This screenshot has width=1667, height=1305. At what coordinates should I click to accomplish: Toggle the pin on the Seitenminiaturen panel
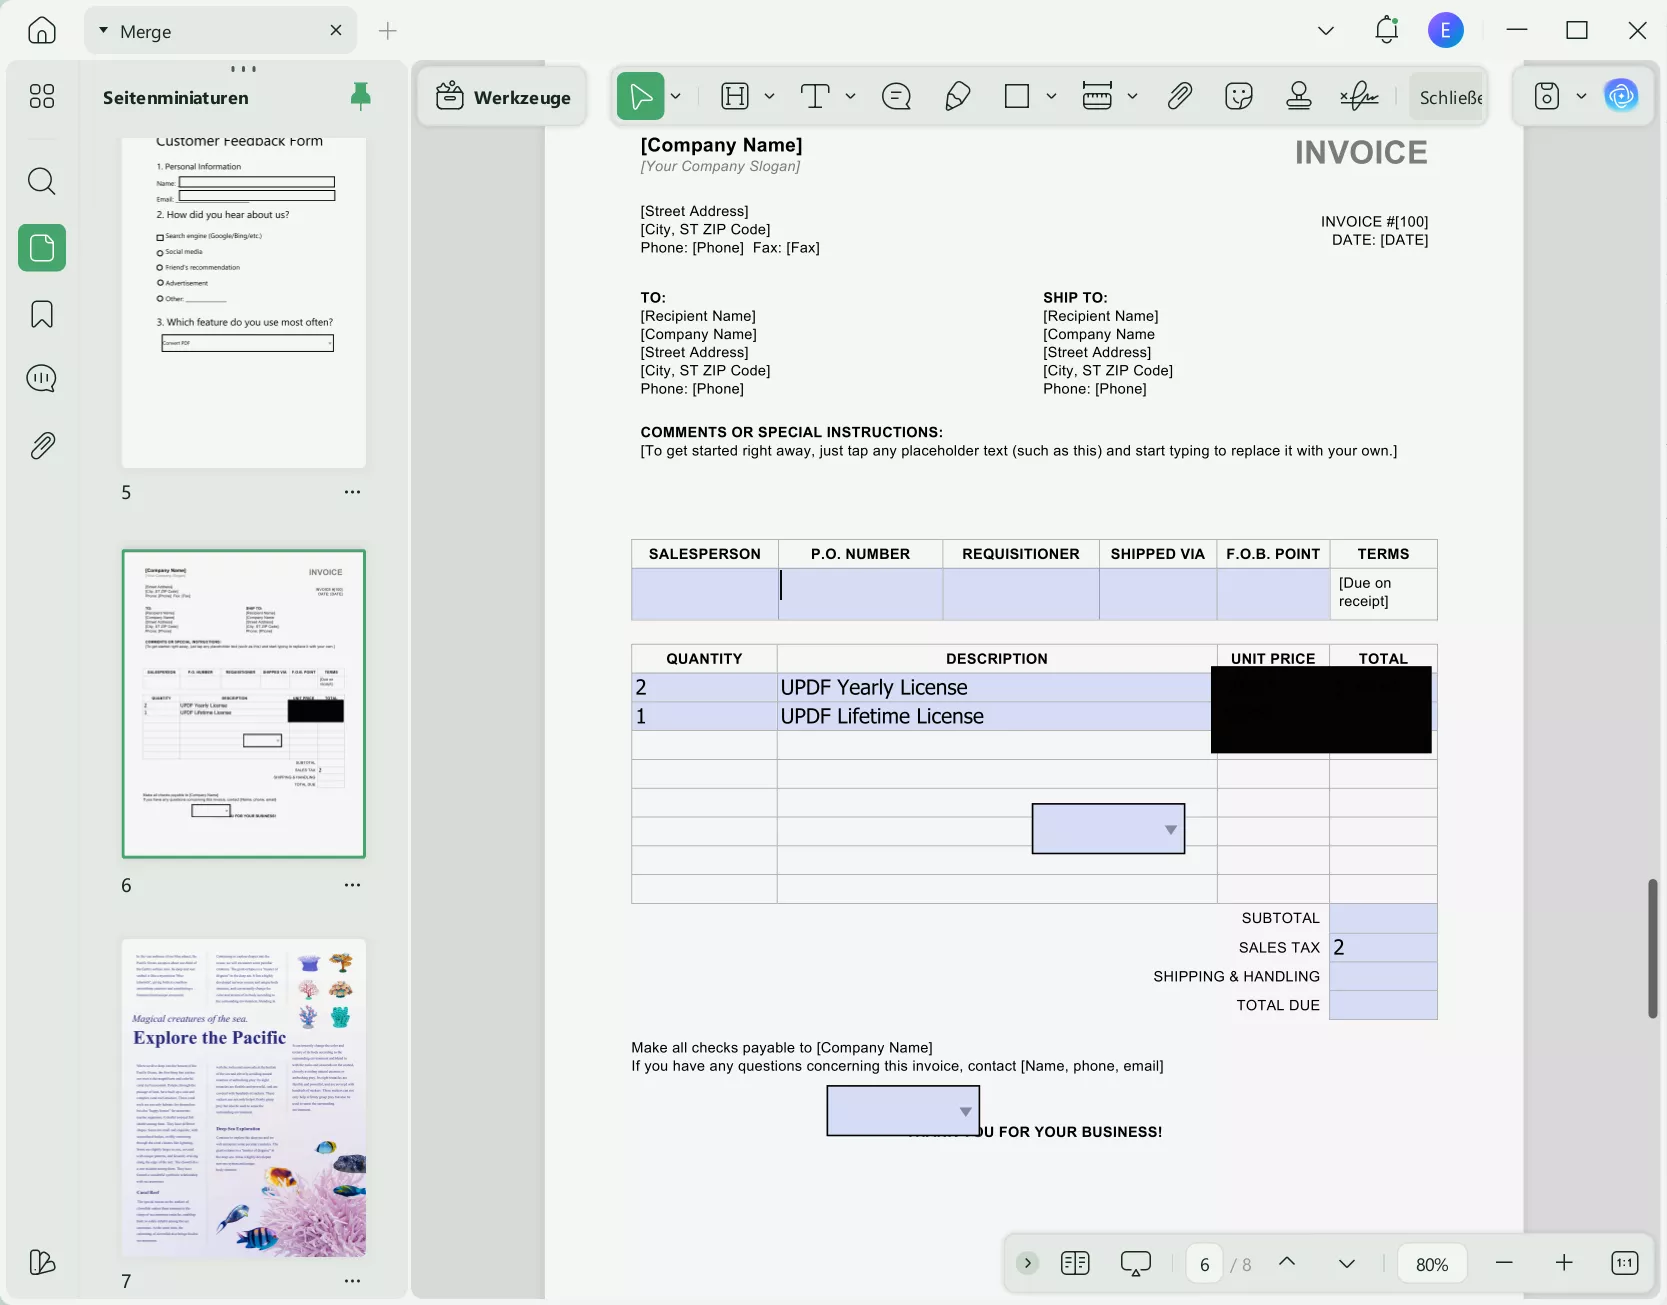361,96
